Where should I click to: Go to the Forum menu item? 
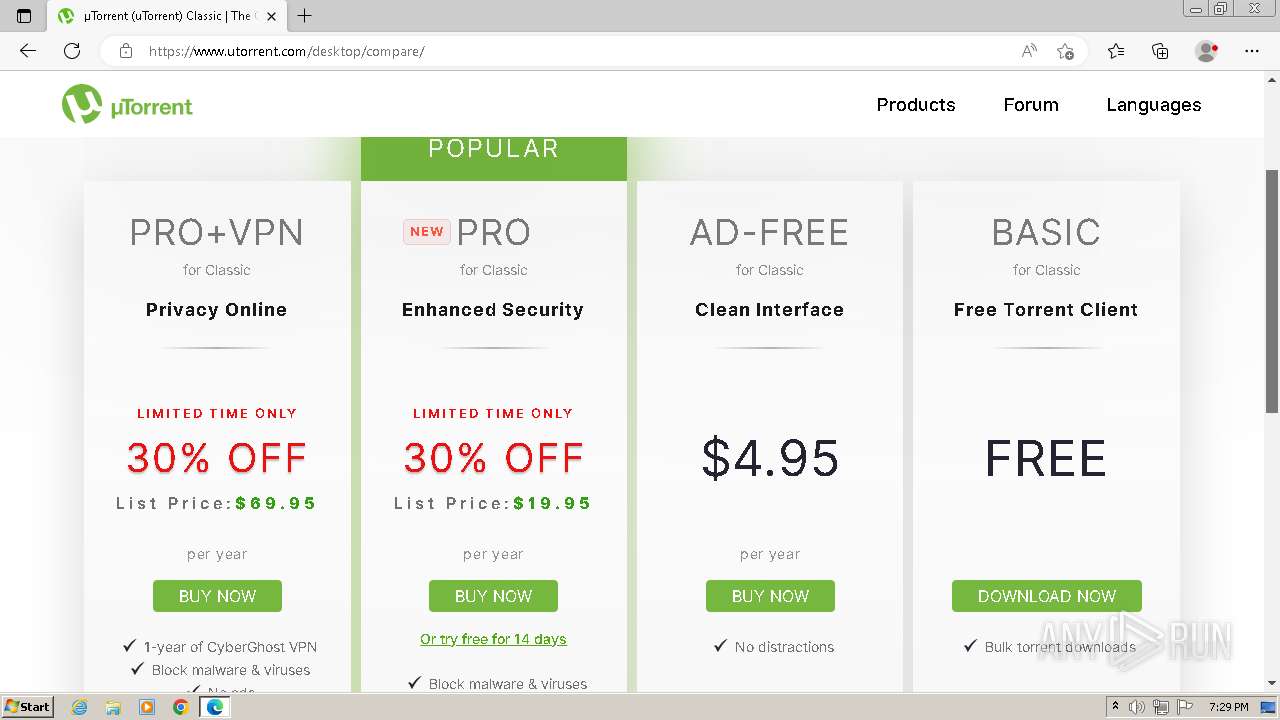(x=1030, y=105)
